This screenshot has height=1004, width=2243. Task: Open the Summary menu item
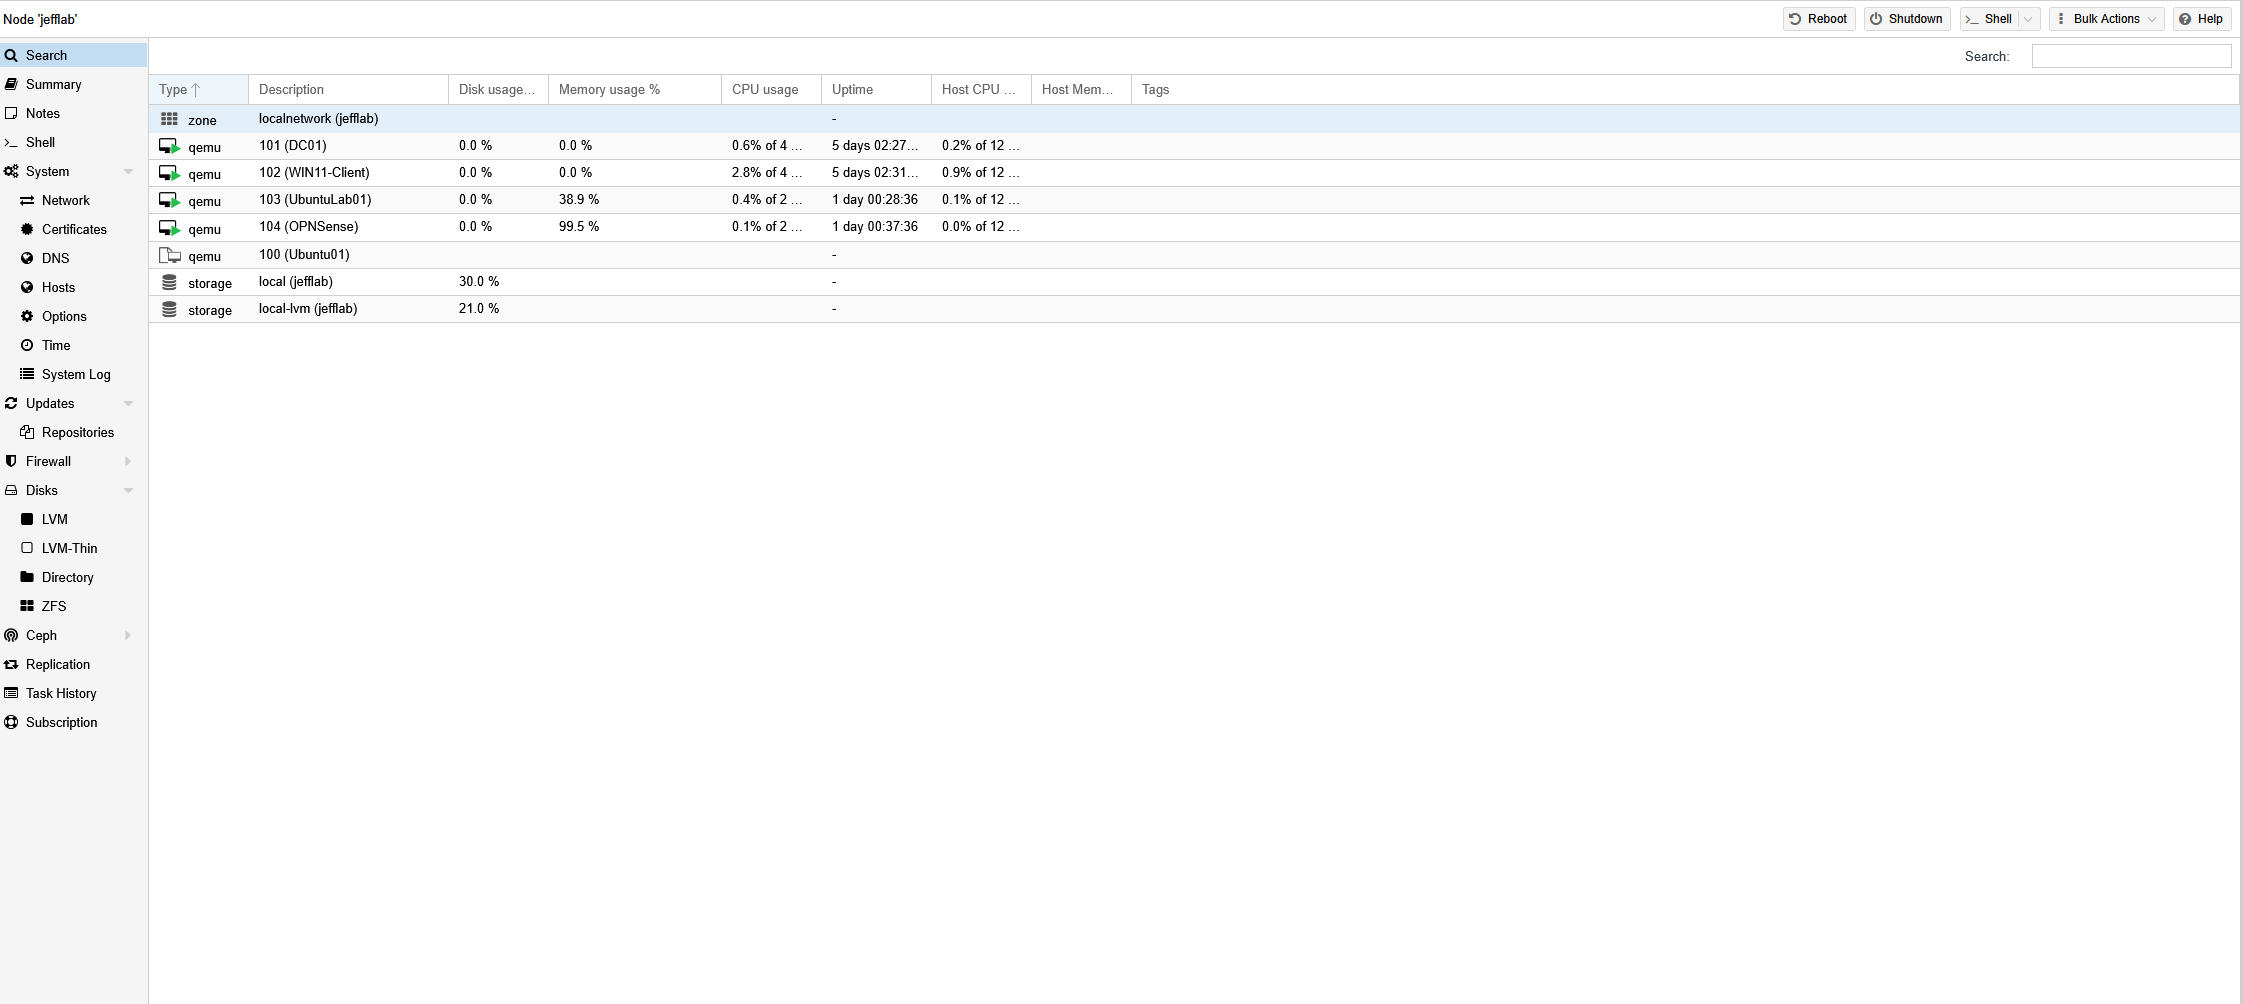[x=74, y=85]
